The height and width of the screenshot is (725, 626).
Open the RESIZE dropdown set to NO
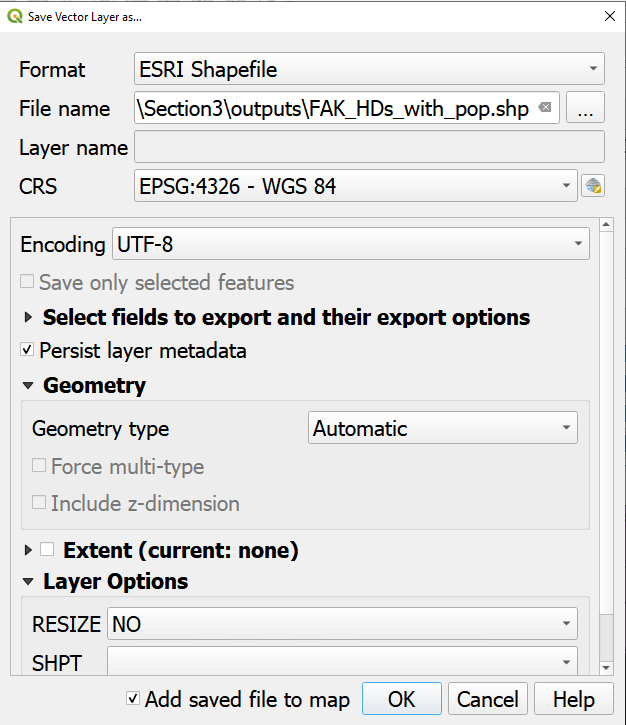[x=342, y=624]
